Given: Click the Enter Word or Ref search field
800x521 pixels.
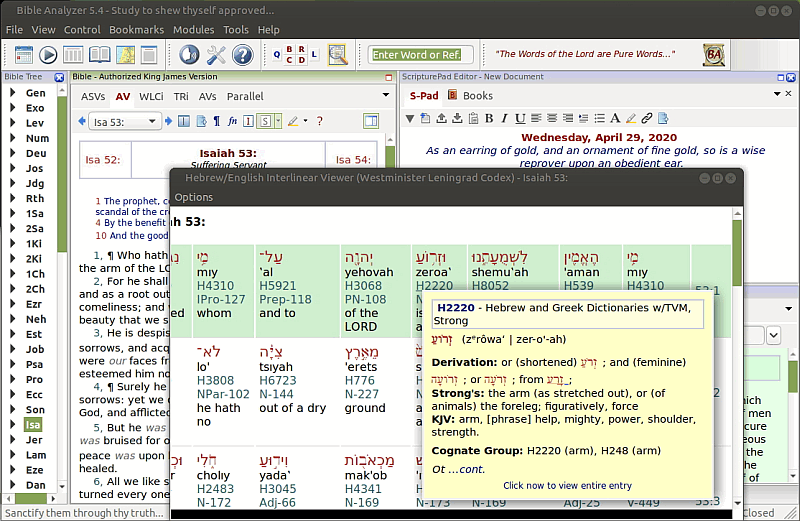Looking at the screenshot, I should (x=420, y=55).
